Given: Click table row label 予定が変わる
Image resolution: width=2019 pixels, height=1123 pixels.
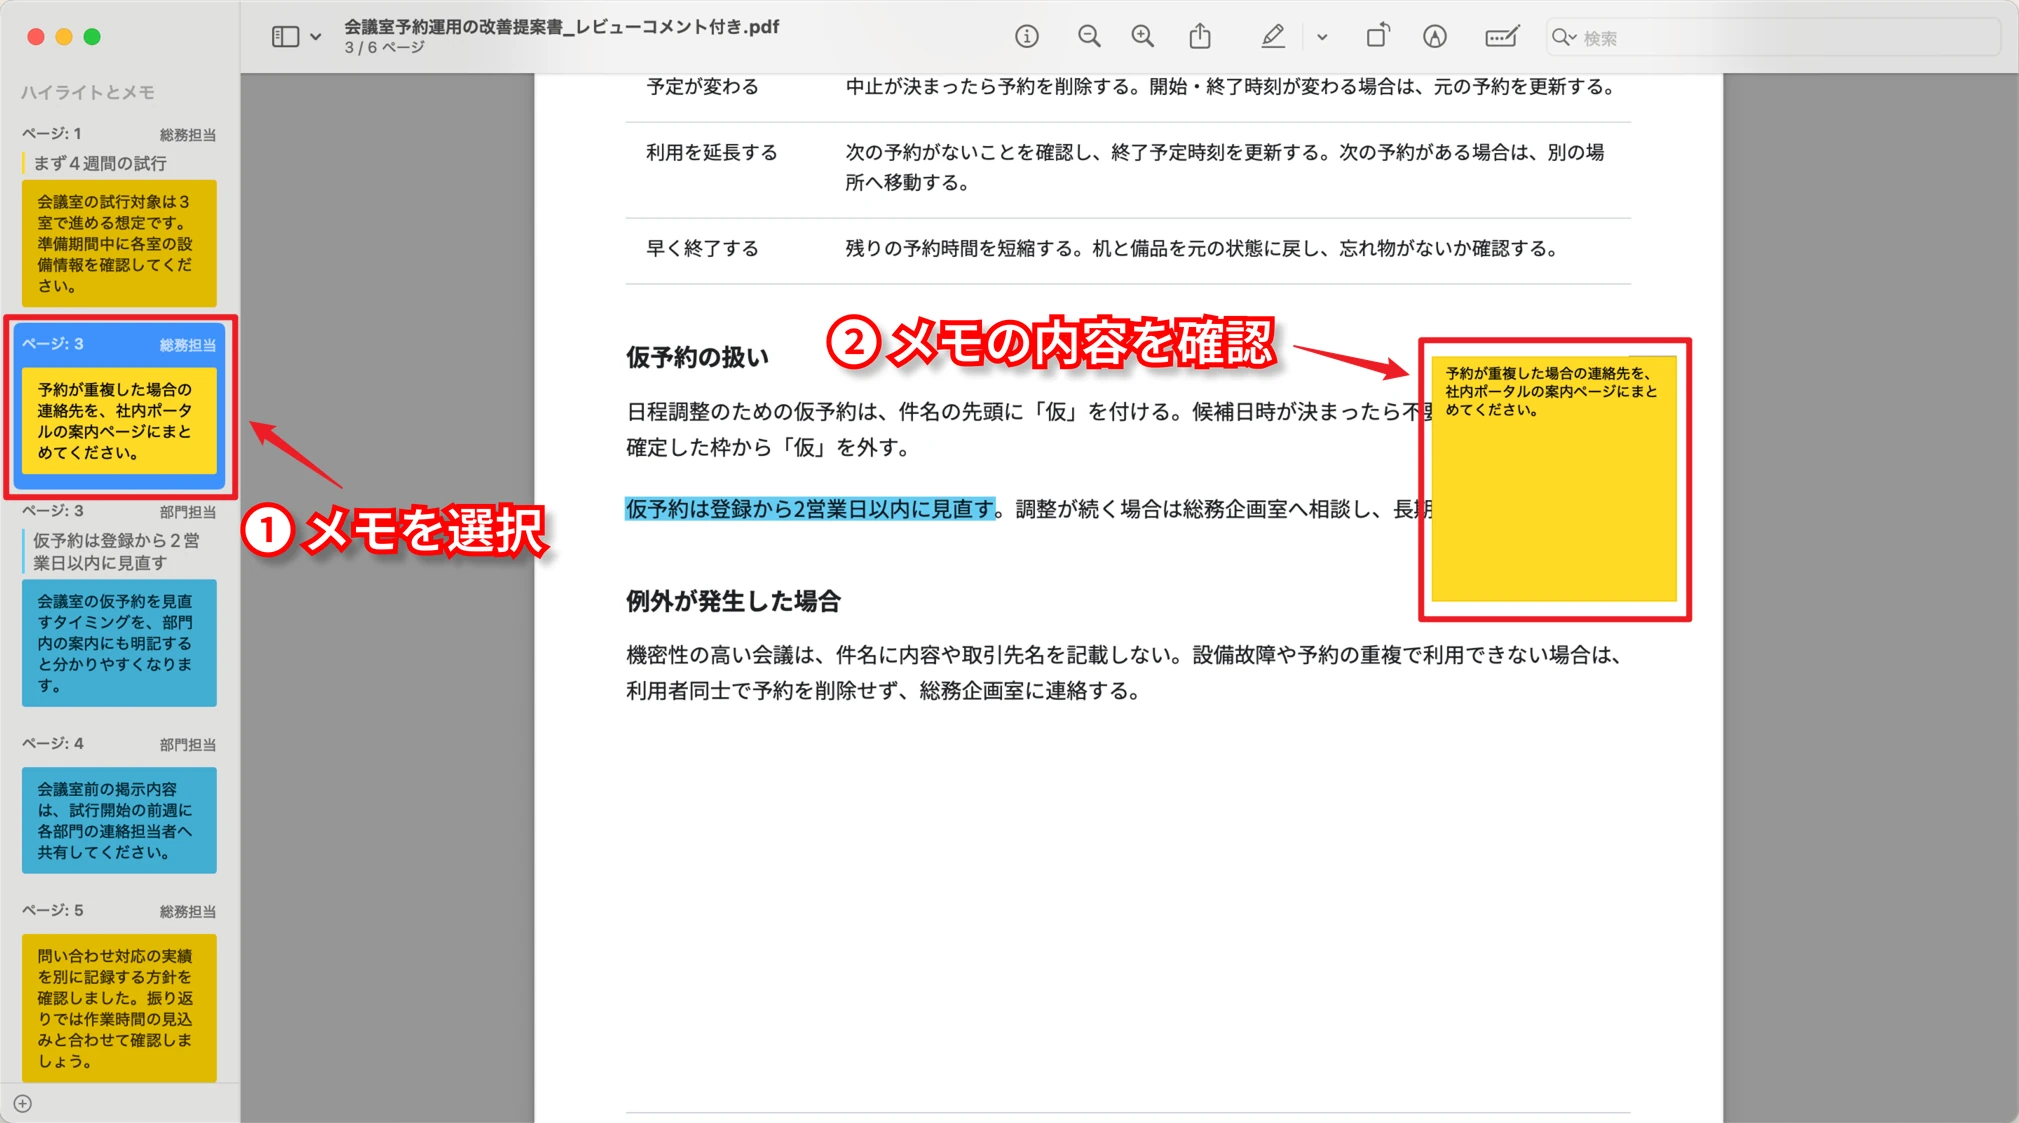Looking at the screenshot, I should [x=702, y=87].
